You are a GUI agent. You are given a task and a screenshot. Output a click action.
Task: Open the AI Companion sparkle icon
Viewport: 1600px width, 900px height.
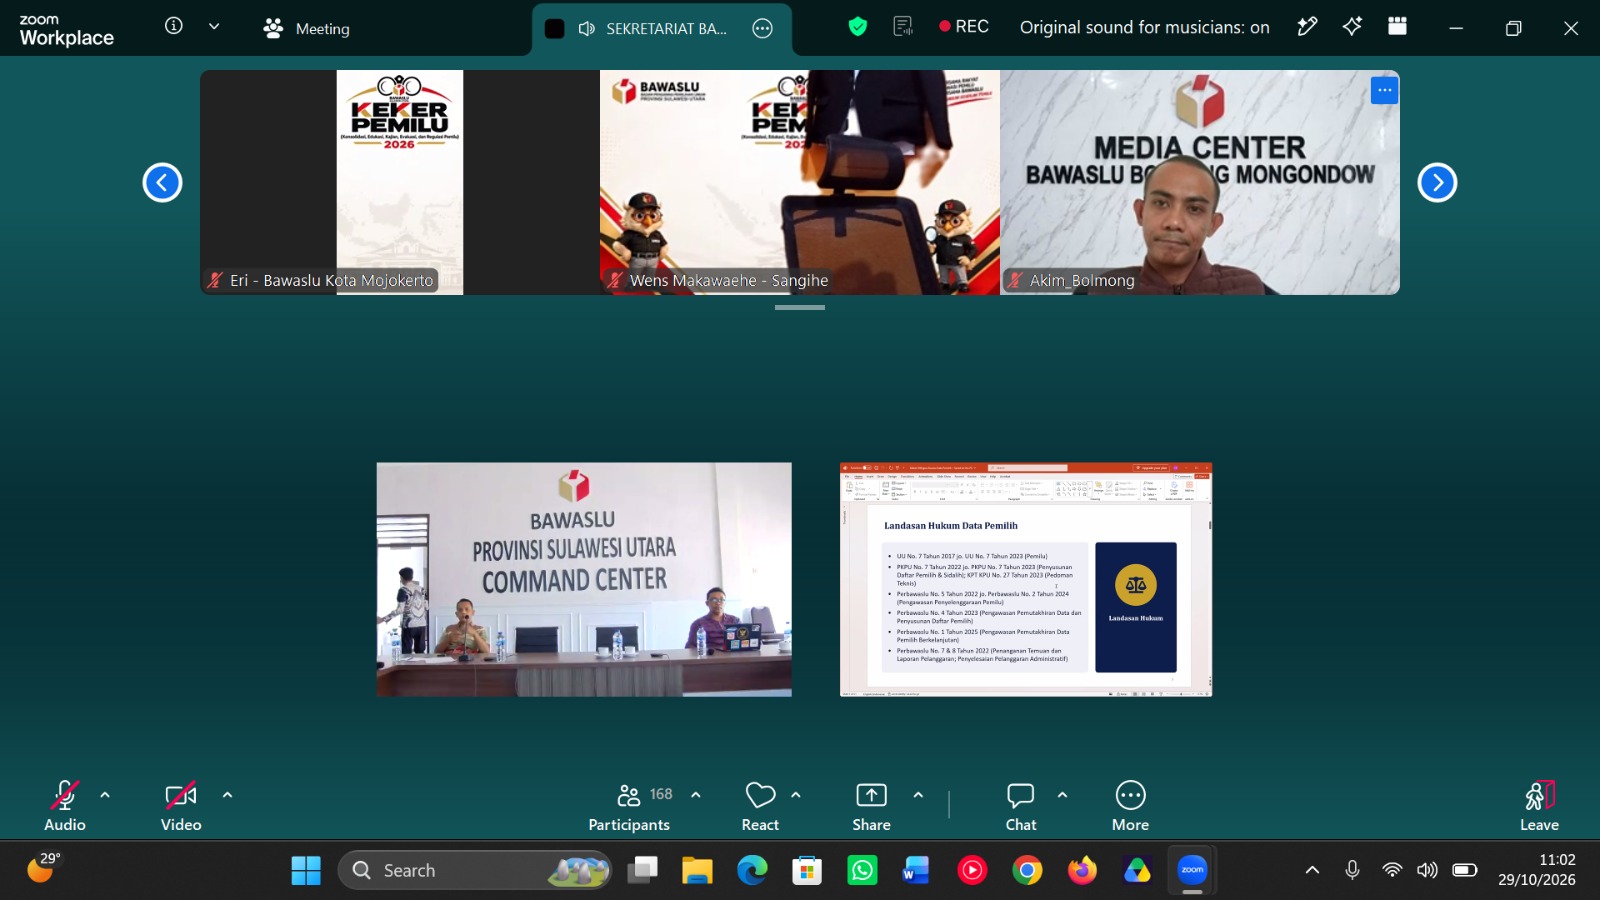pyautogui.click(x=1352, y=27)
